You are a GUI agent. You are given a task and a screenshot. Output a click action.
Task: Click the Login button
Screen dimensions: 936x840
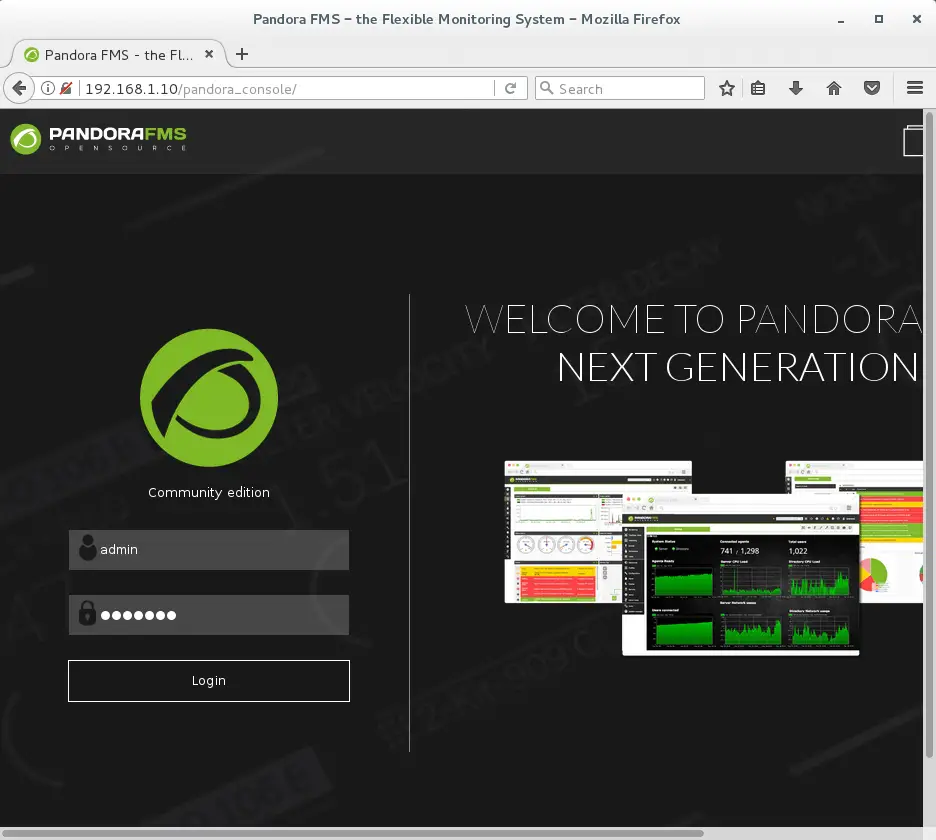209,681
